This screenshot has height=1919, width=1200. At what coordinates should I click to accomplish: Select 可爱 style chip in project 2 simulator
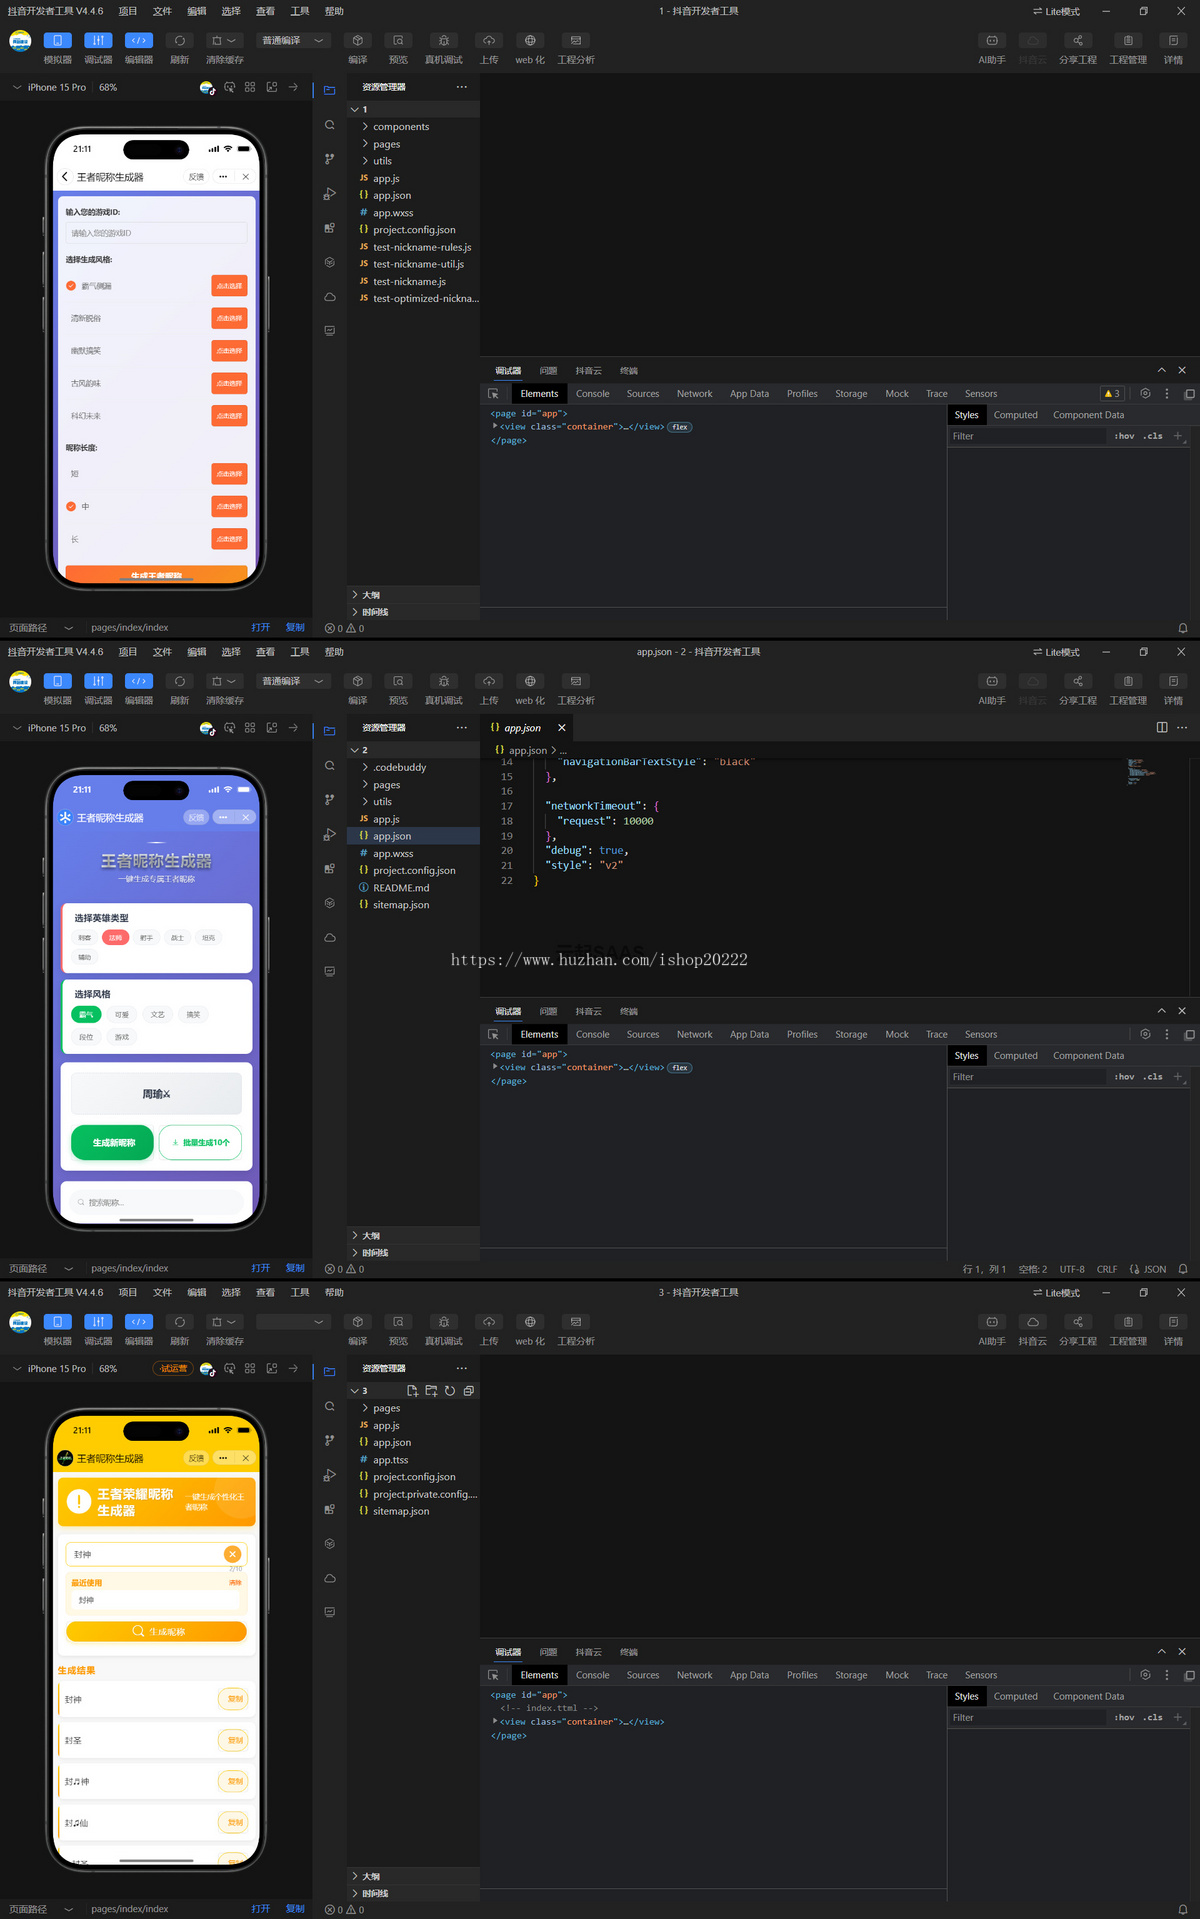pos(122,1014)
